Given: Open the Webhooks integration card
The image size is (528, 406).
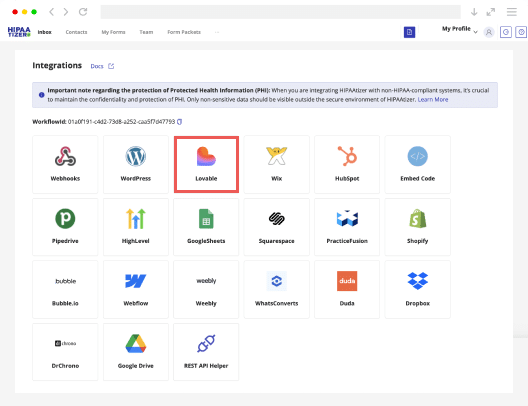Looking at the screenshot, I should pos(65,164).
